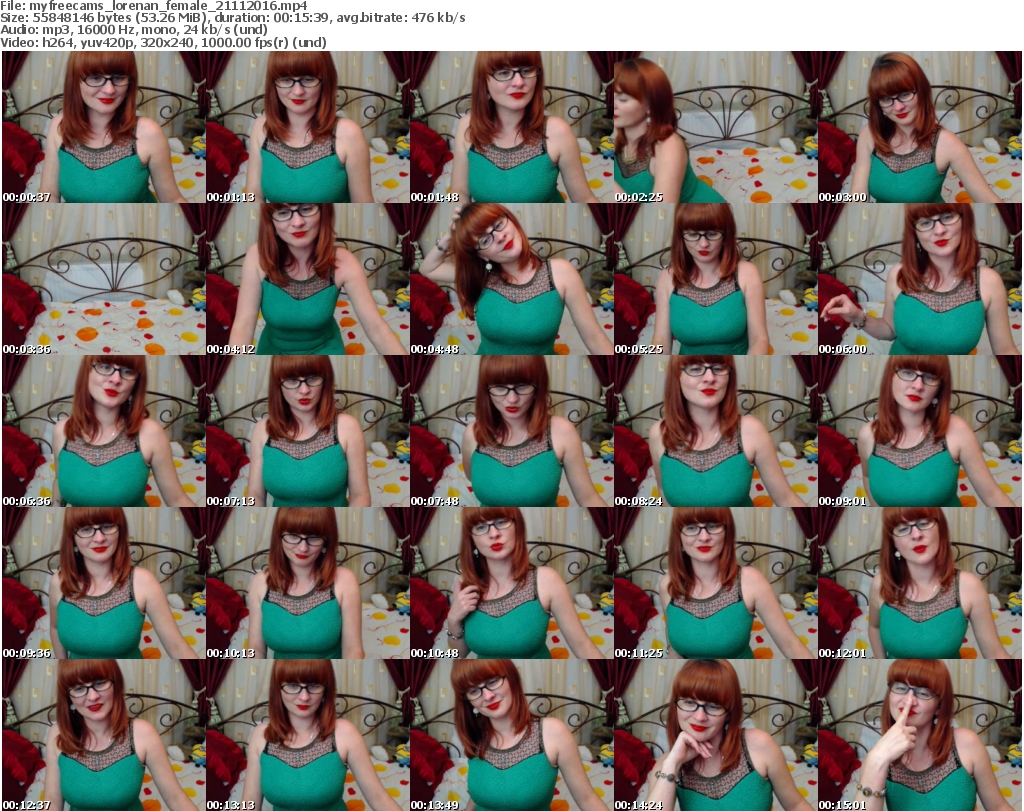Image resolution: width=1024 pixels, height=811 pixels.
Task: Choose the frame at 00:14:24
Action: click(715, 735)
